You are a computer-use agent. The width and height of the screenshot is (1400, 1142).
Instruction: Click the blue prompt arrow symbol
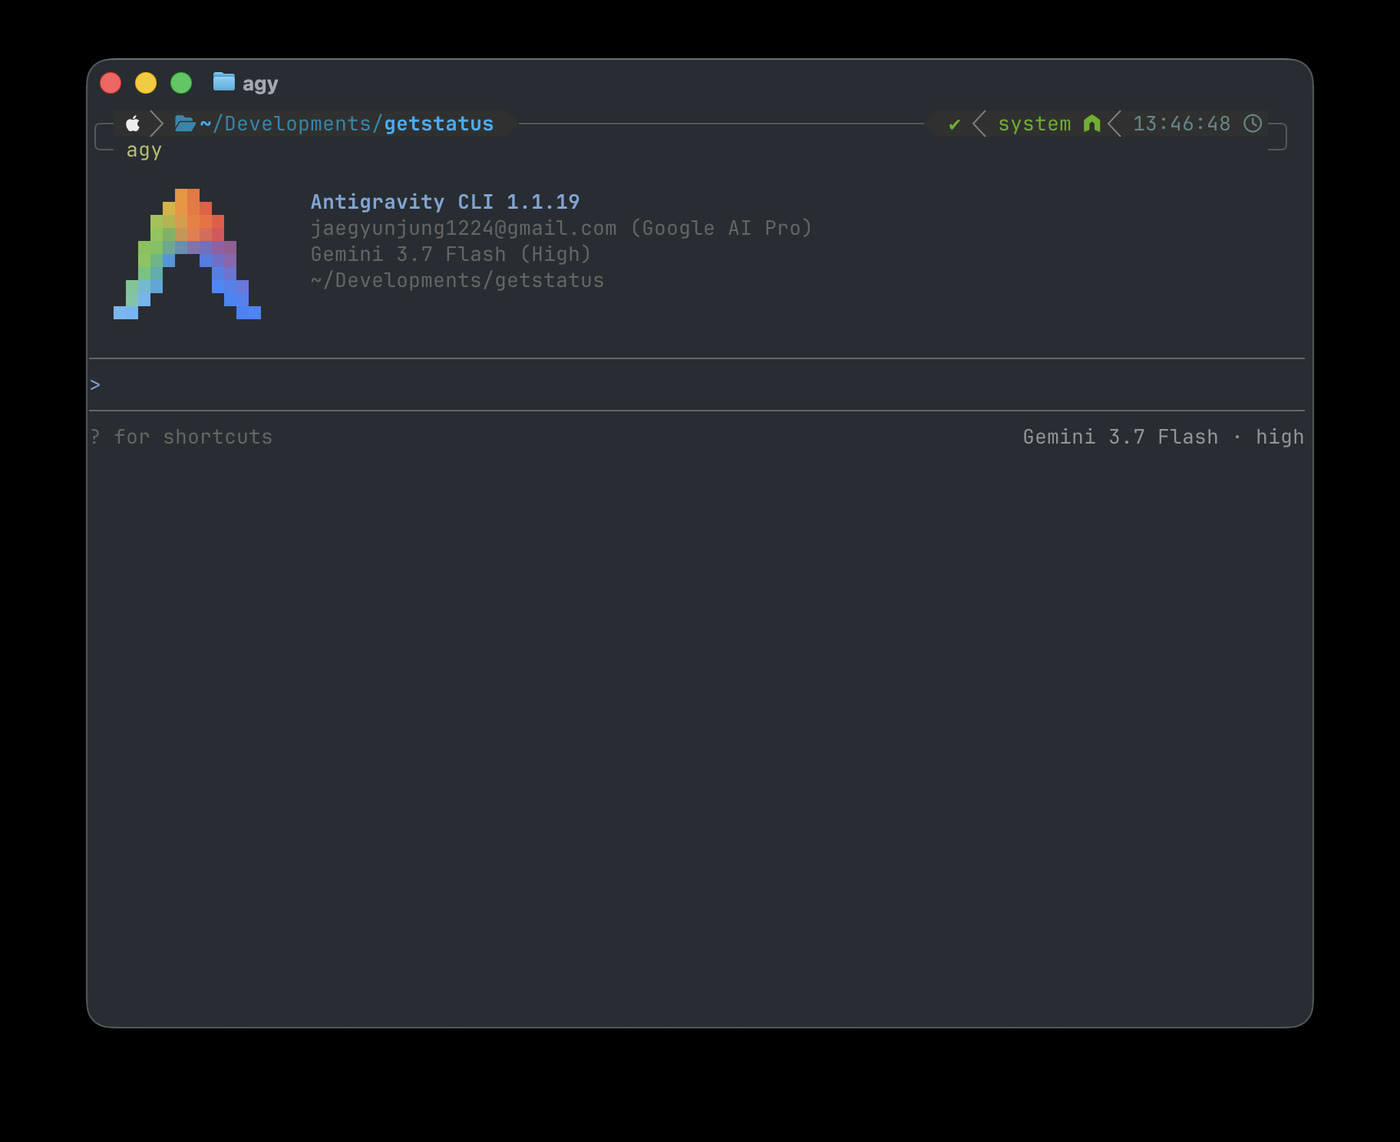[x=95, y=385]
